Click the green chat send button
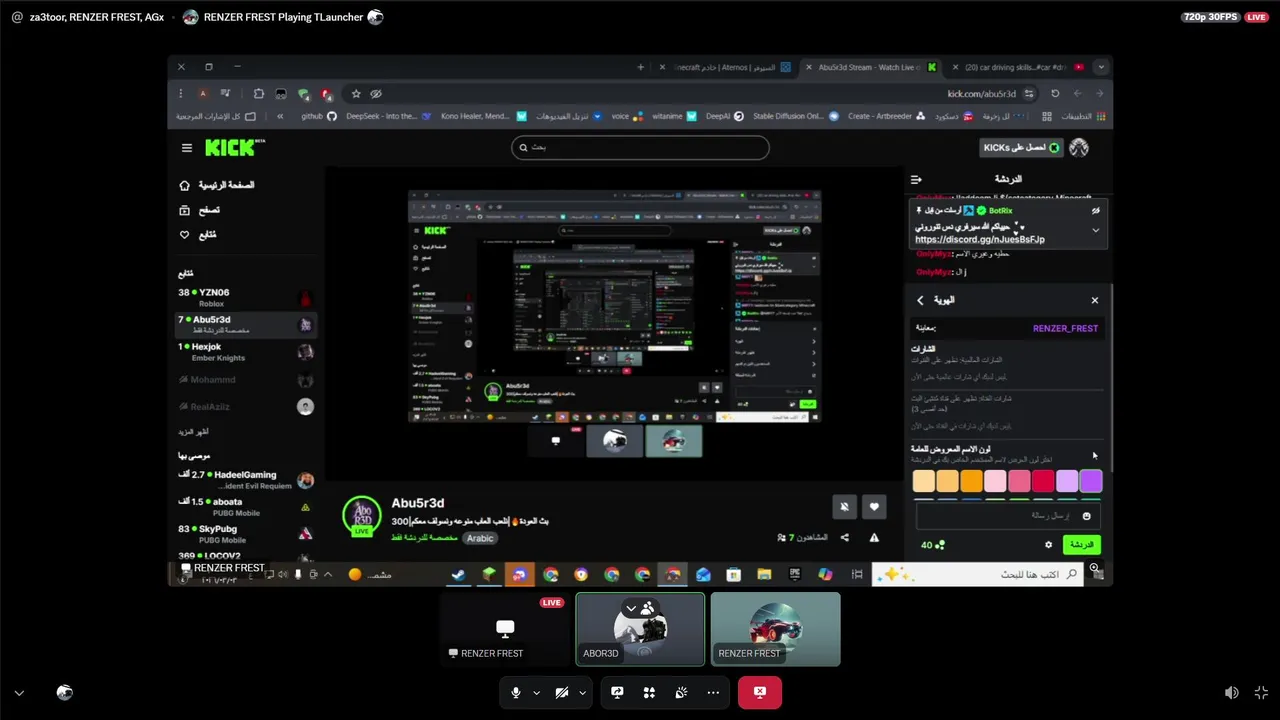The image size is (1280, 720). (x=1081, y=545)
